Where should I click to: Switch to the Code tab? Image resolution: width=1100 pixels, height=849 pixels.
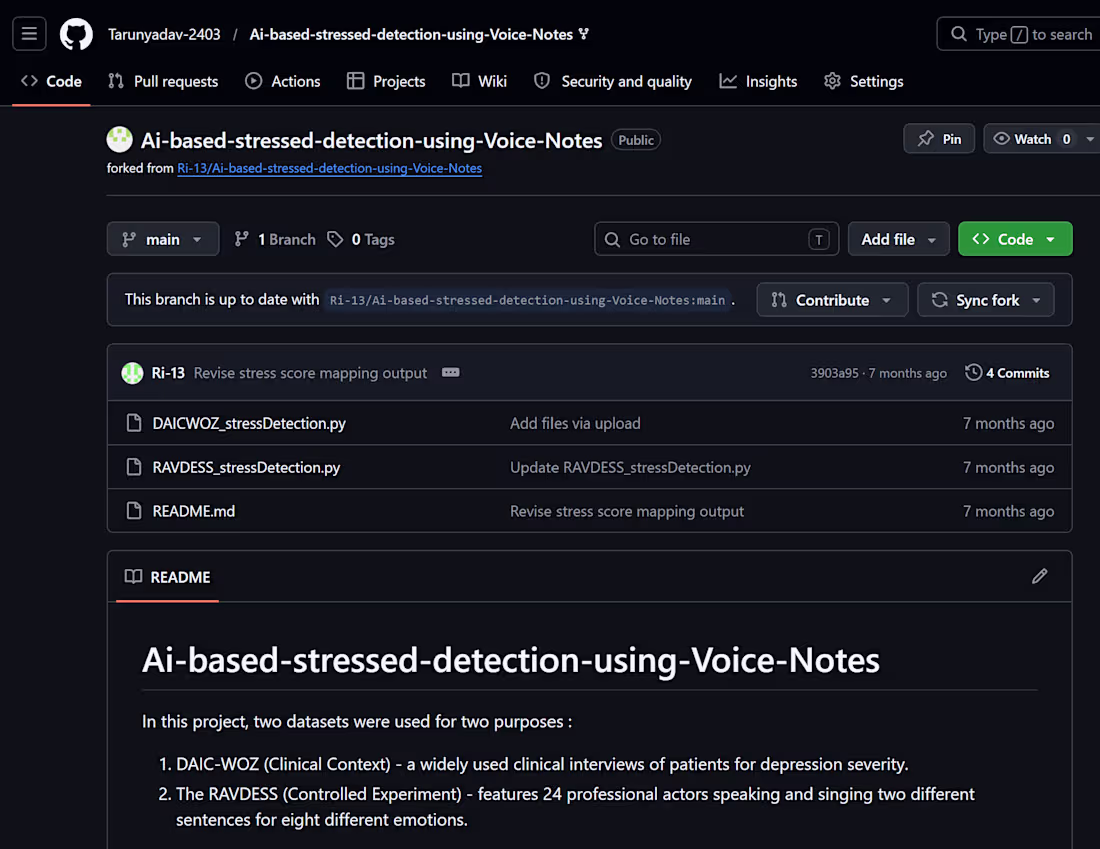(51, 81)
